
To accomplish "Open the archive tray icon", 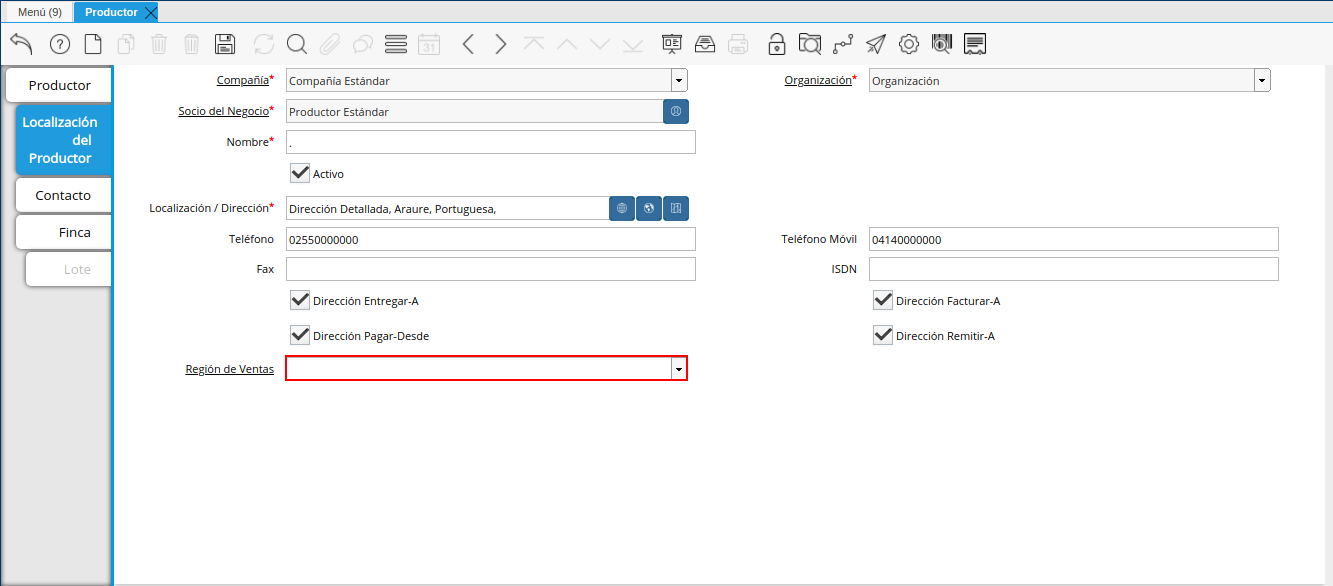I will (705, 44).
